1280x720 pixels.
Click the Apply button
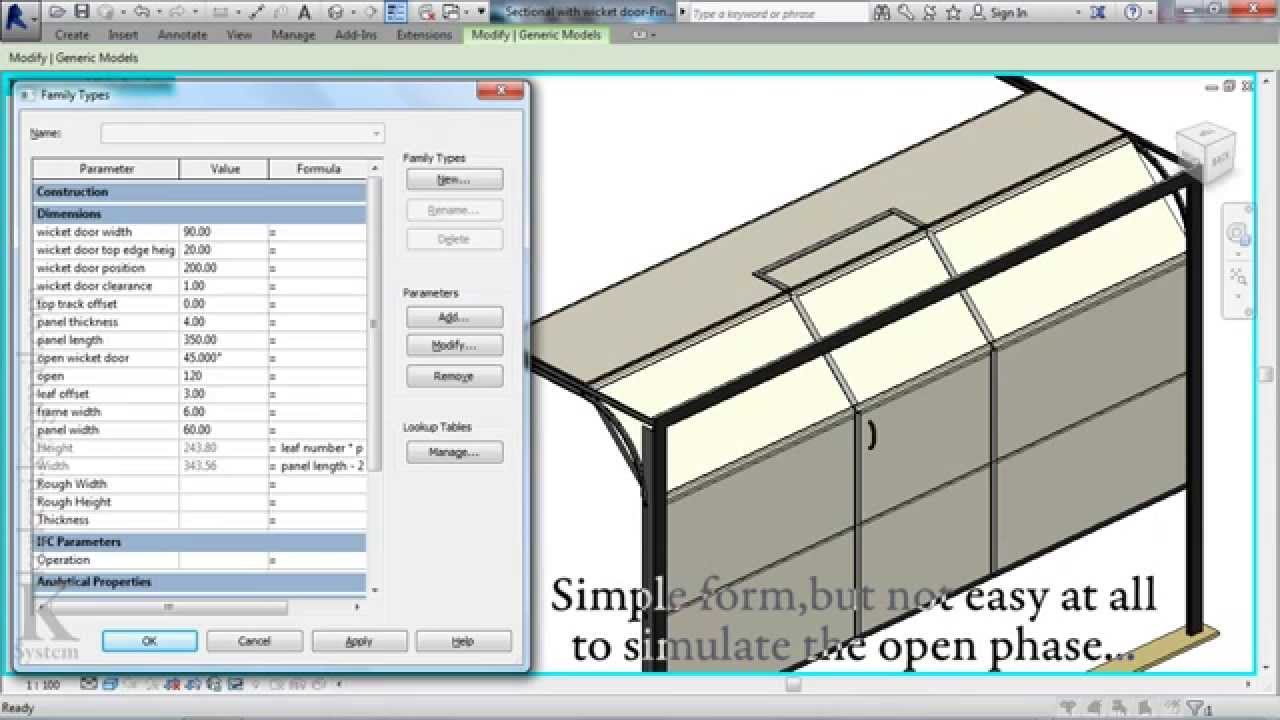coord(359,641)
